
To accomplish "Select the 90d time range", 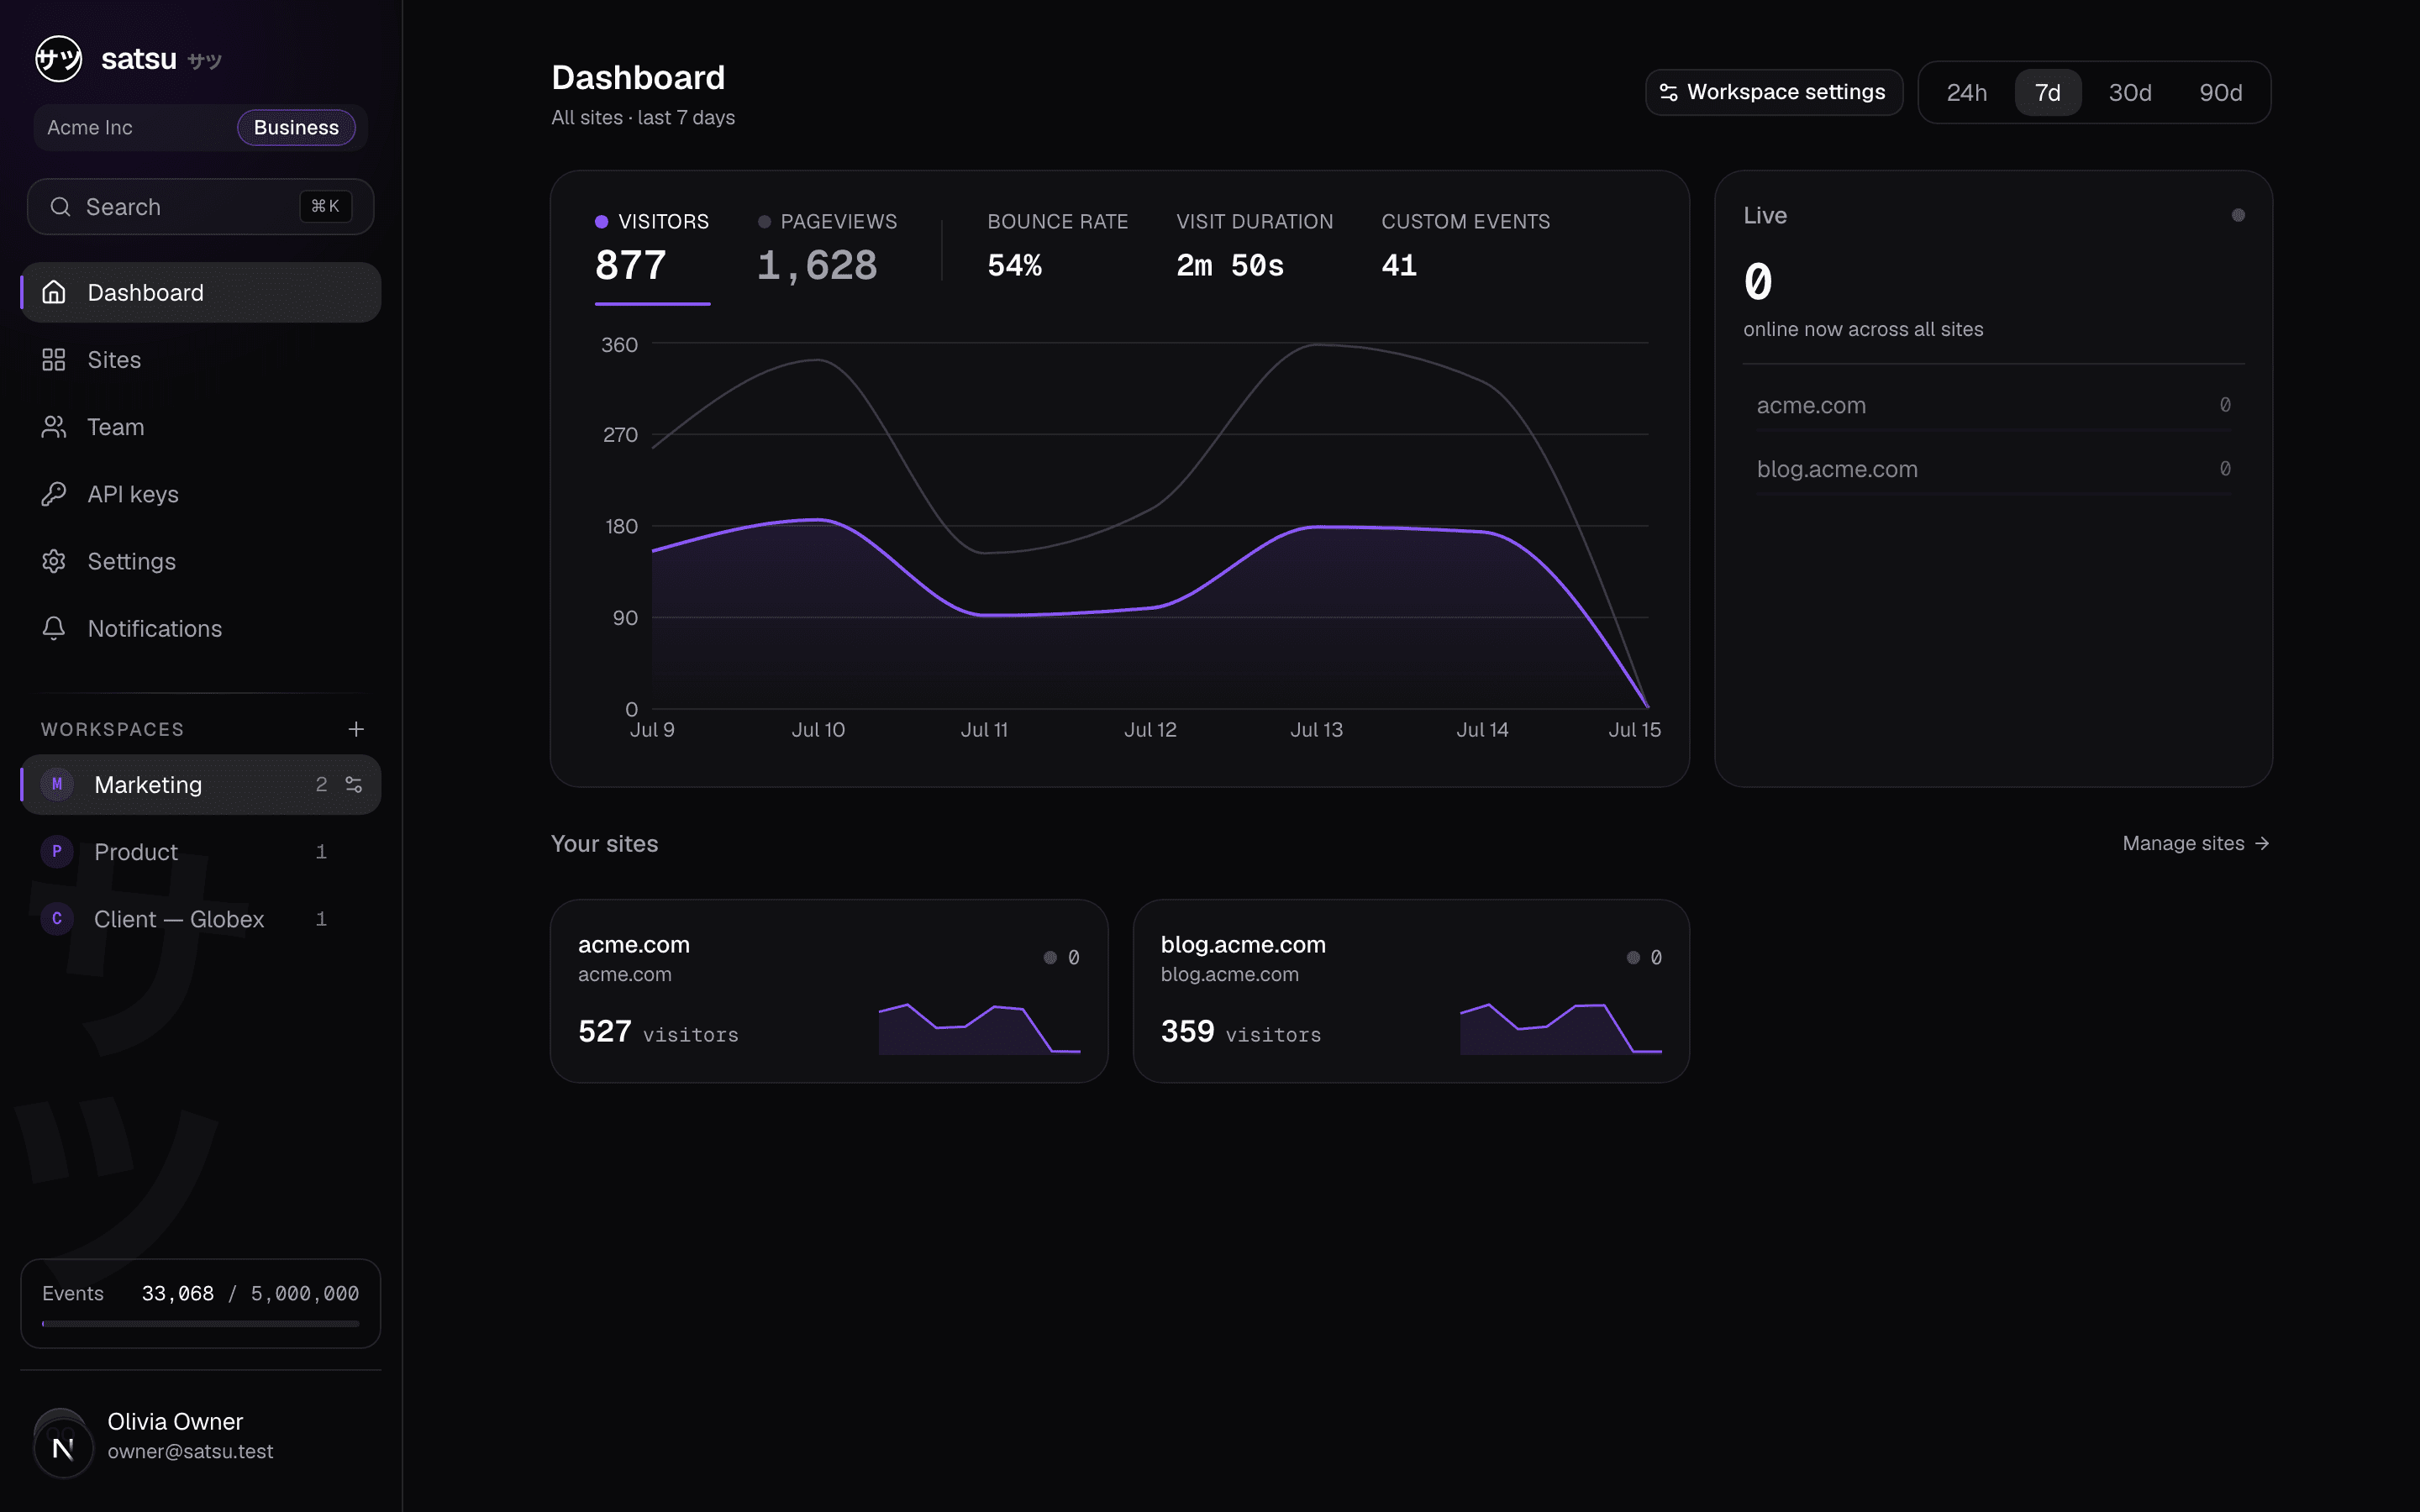I will coord(2221,92).
